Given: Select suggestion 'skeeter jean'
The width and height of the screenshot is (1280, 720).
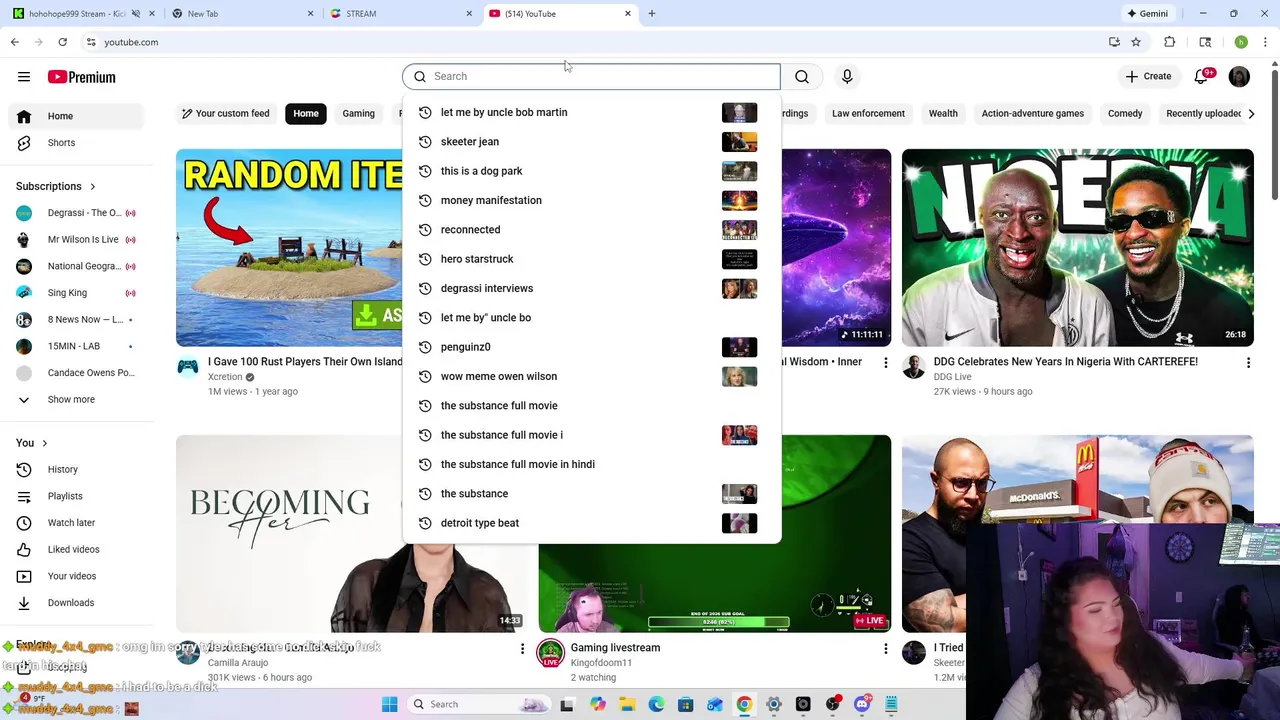Looking at the screenshot, I should pyautogui.click(x=591, y=141).
